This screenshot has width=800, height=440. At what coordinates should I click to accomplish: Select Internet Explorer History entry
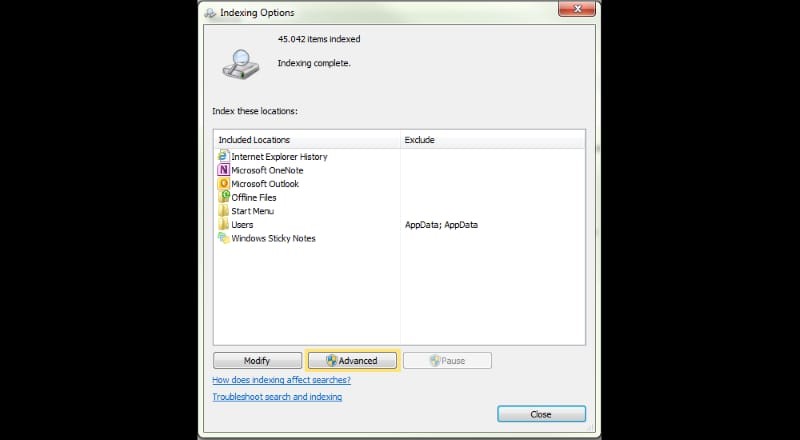[279, 157]
